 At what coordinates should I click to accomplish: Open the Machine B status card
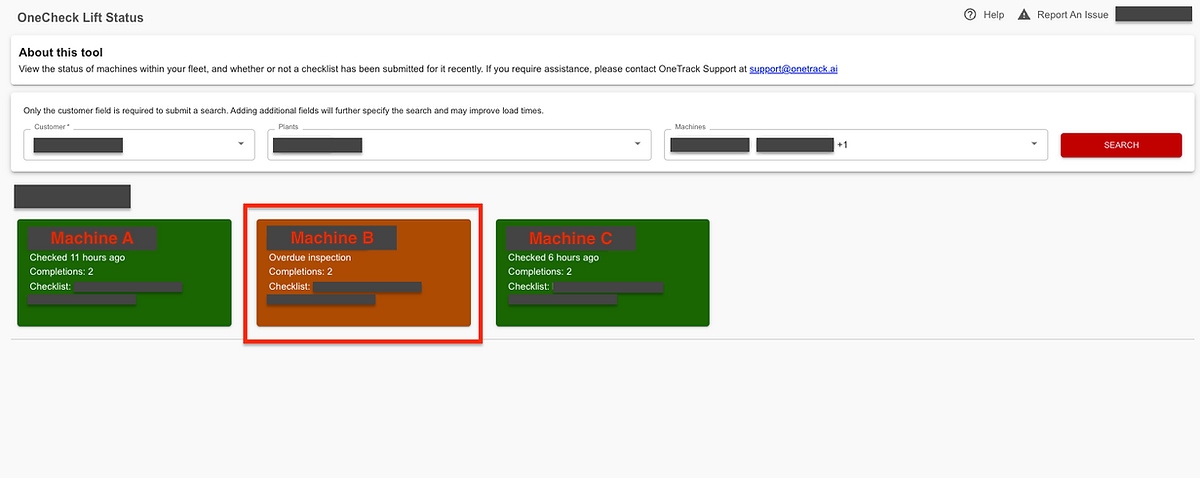(x=363, y=273)
